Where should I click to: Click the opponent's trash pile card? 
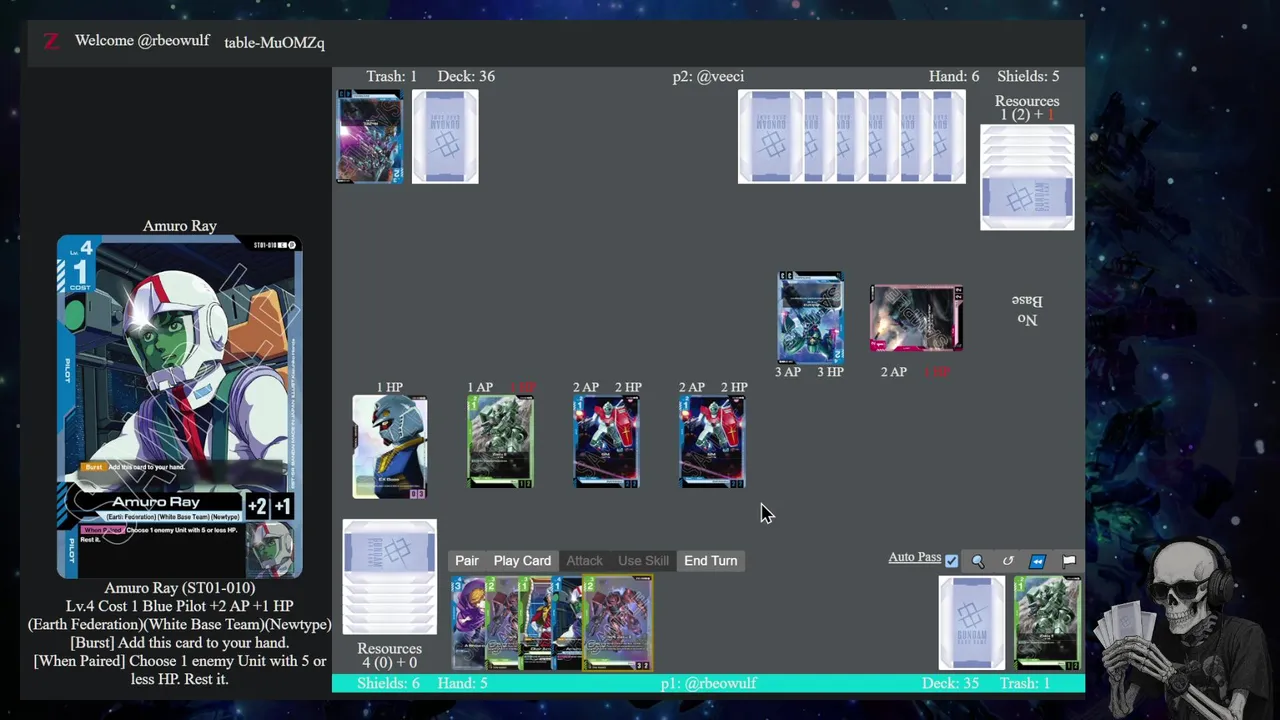[370, 137]
